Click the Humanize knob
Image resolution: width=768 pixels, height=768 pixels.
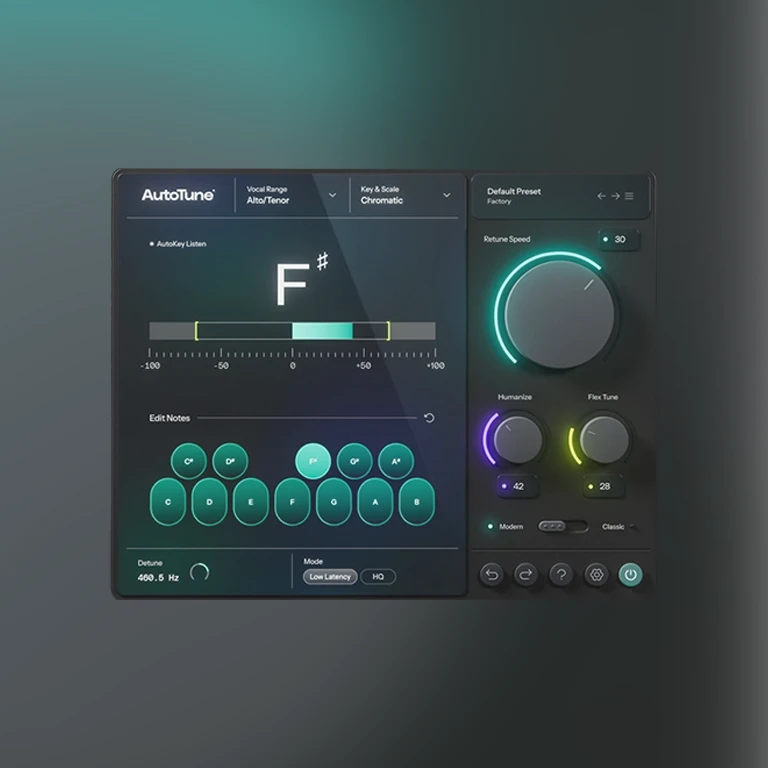(517, 439)
